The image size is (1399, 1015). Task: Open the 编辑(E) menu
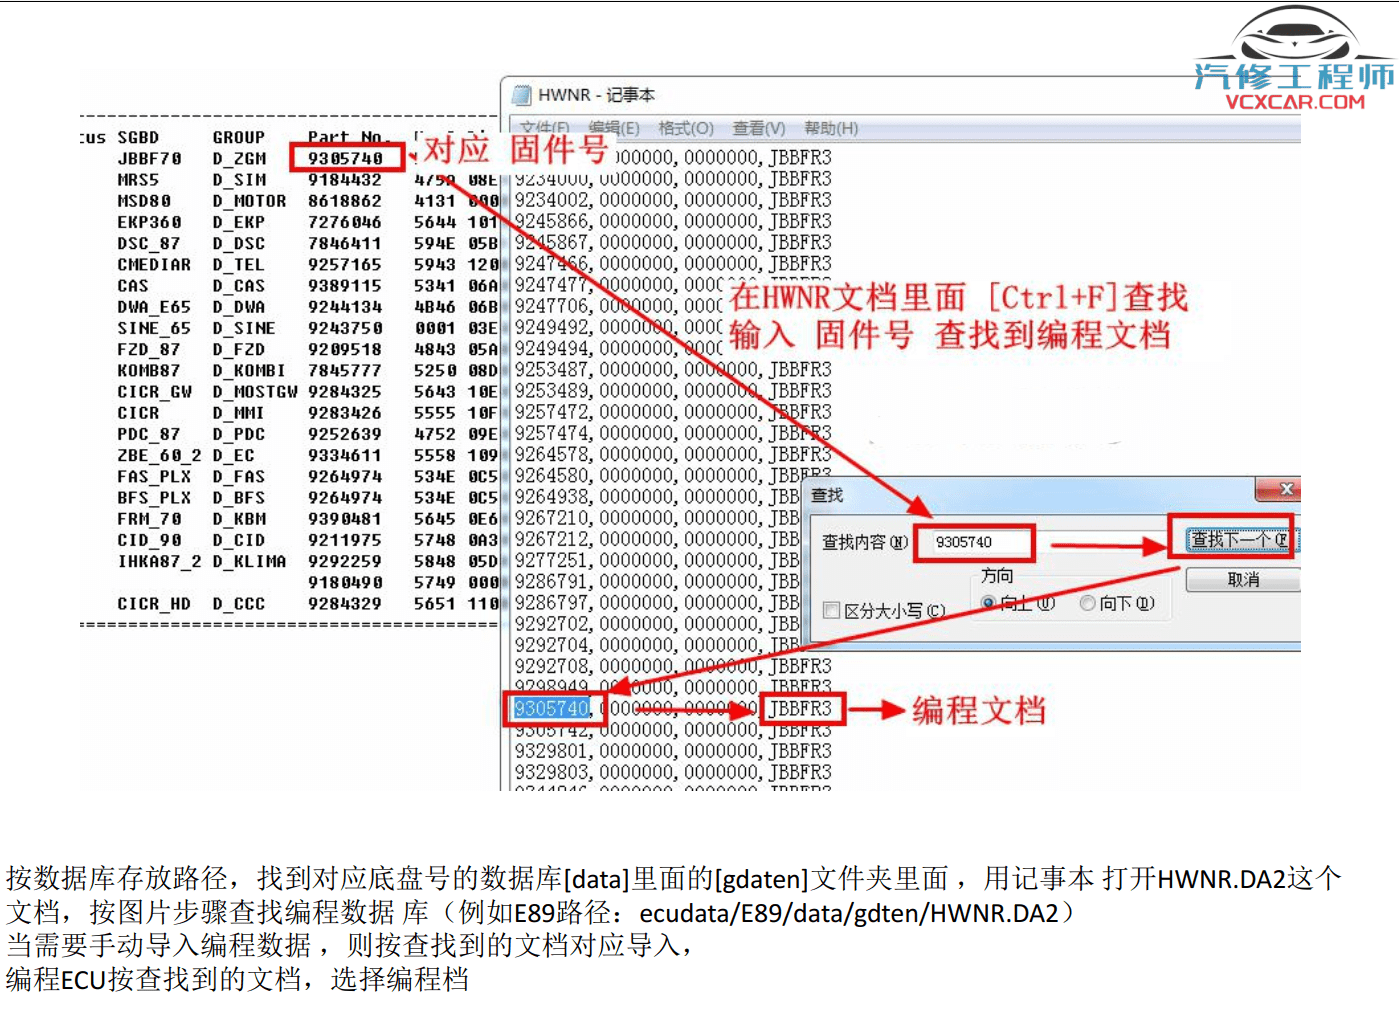[614, 128]
